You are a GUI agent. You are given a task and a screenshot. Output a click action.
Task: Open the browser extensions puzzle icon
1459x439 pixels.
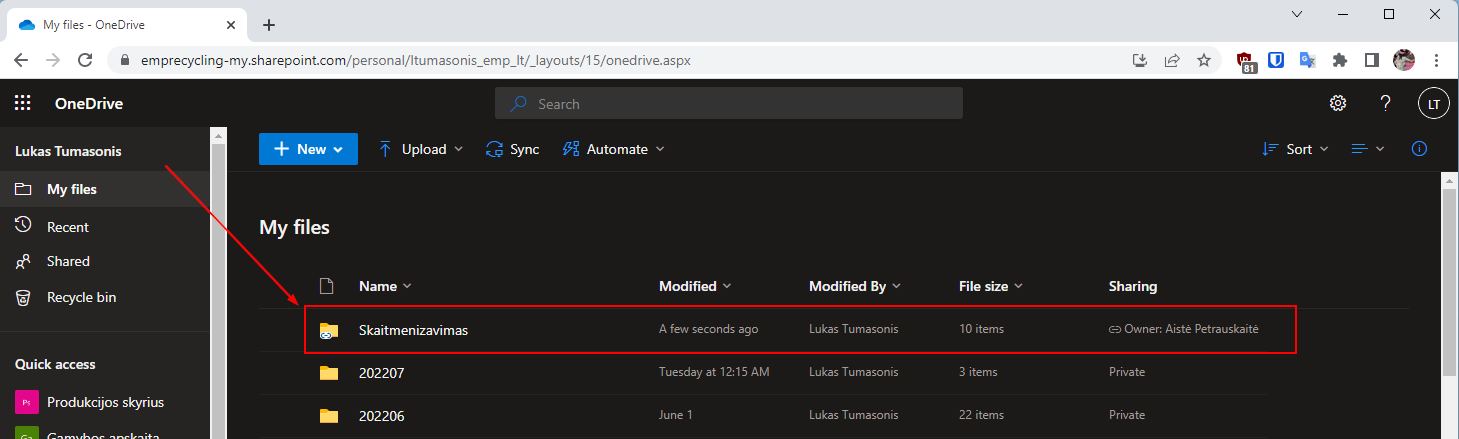(1340, 60)
